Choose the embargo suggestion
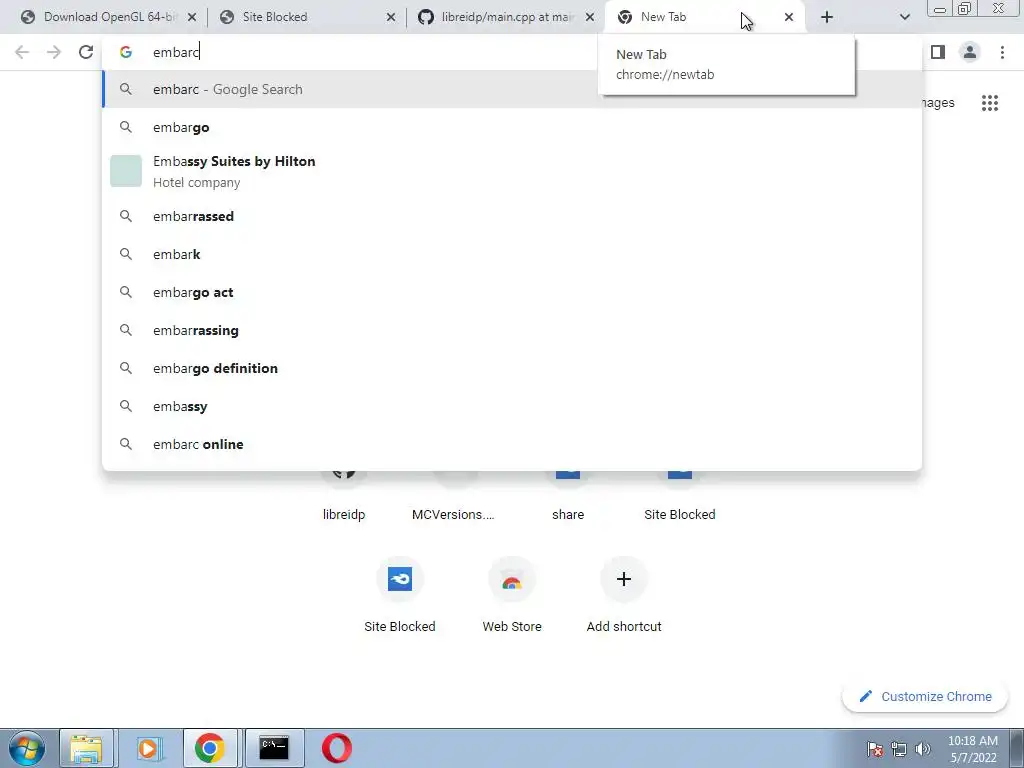The image size is (1024, 768). (x=512, y=127)
